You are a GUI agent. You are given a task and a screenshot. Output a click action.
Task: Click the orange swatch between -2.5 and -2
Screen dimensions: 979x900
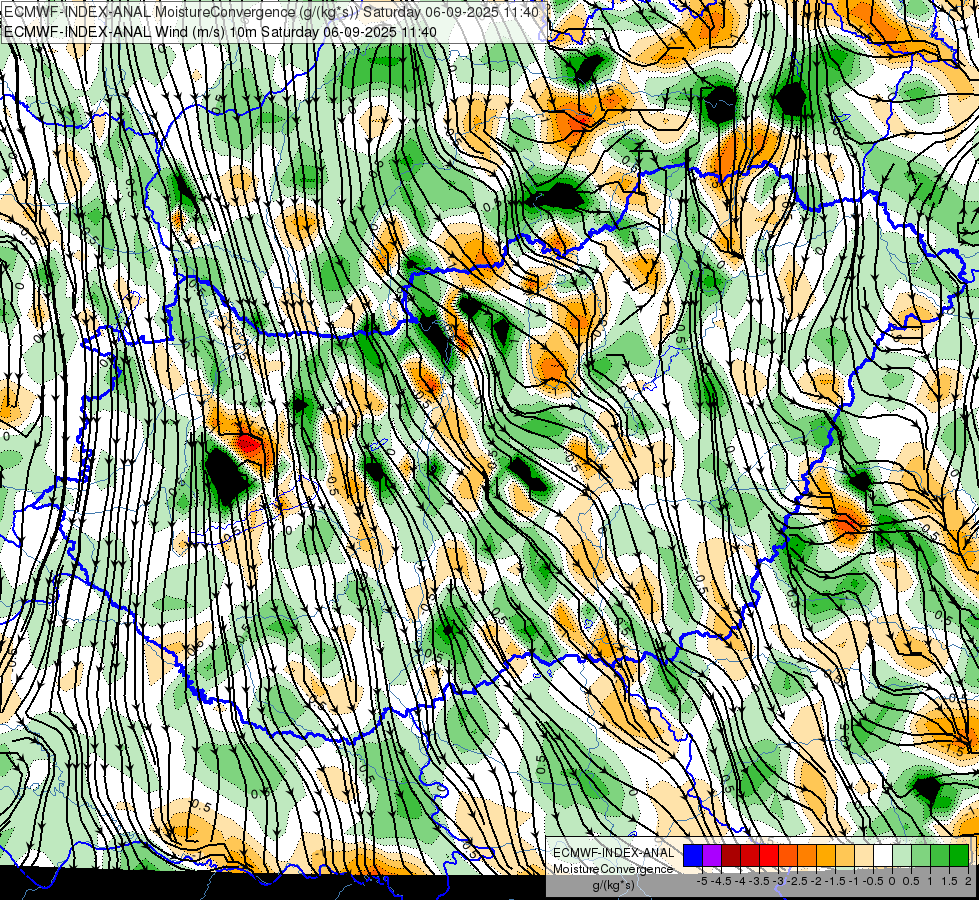click(x=807, y=855)
